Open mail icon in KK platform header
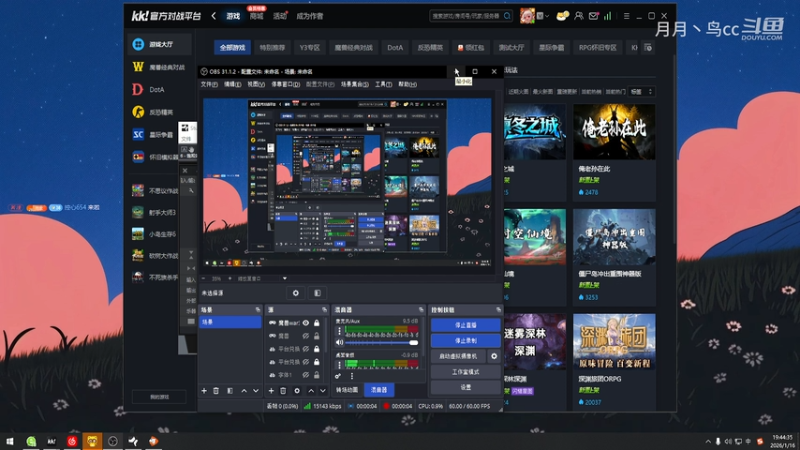This screenshot has height=450, width=800. 593,16
